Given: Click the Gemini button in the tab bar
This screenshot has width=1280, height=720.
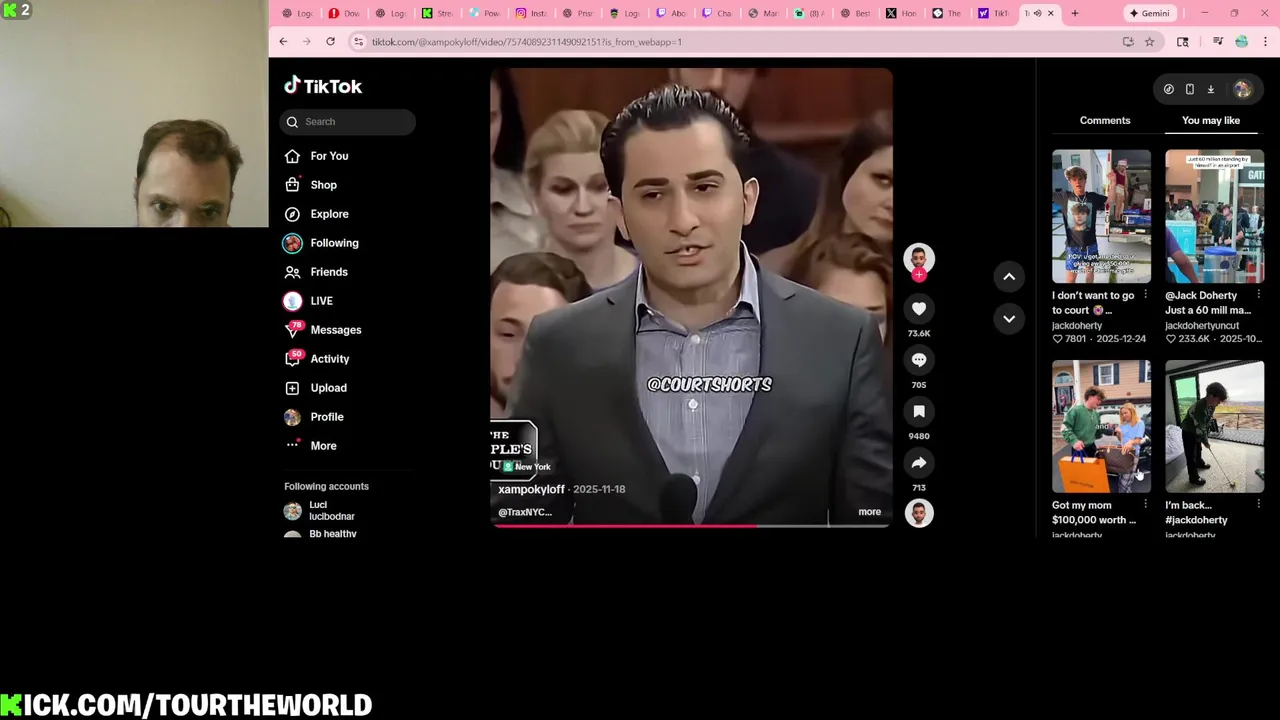Looking at the screenshot, I should click(x=1148, y=13).
